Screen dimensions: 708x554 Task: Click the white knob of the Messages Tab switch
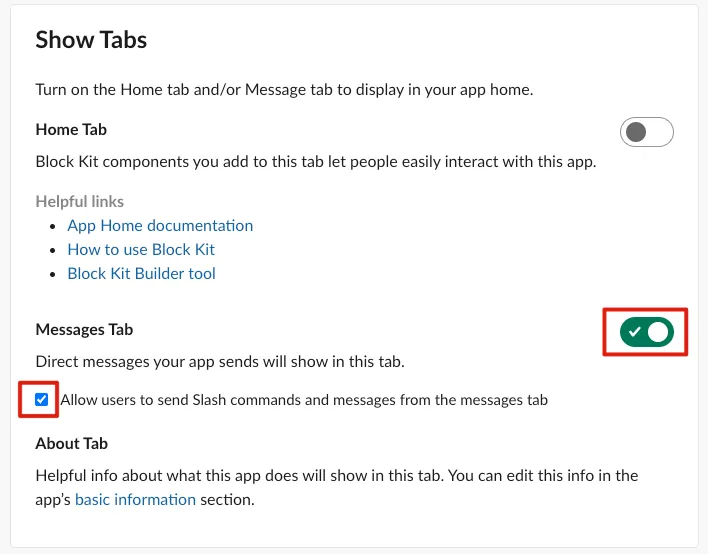[658, 331]
